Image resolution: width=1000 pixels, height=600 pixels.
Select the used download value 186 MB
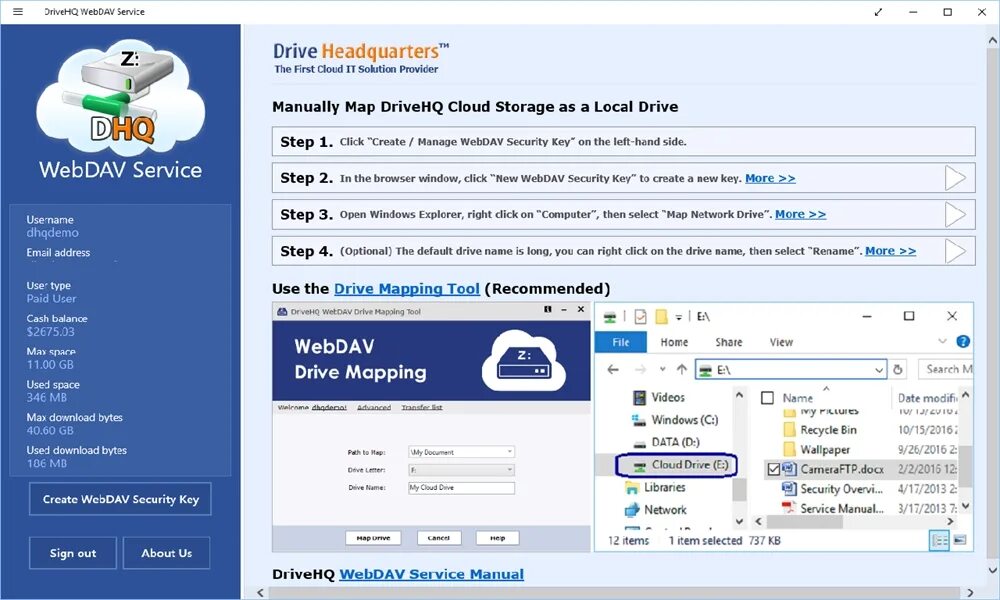47,464
